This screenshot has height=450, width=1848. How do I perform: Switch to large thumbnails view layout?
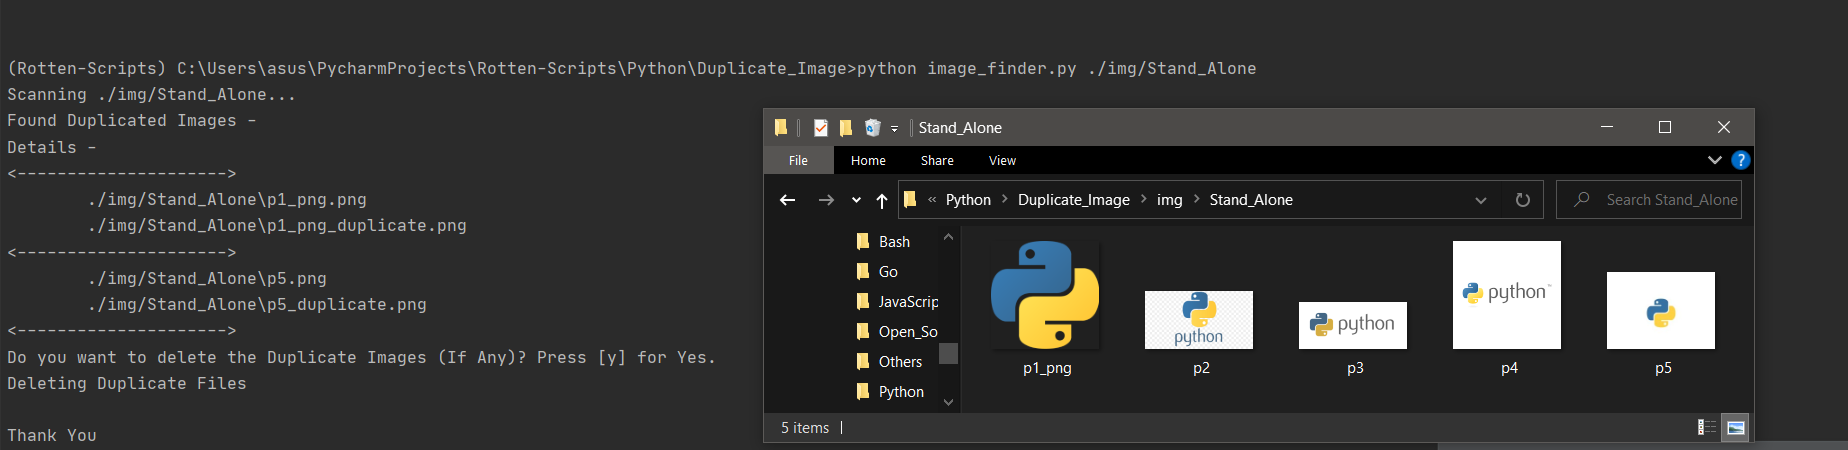pos(1736,428)
